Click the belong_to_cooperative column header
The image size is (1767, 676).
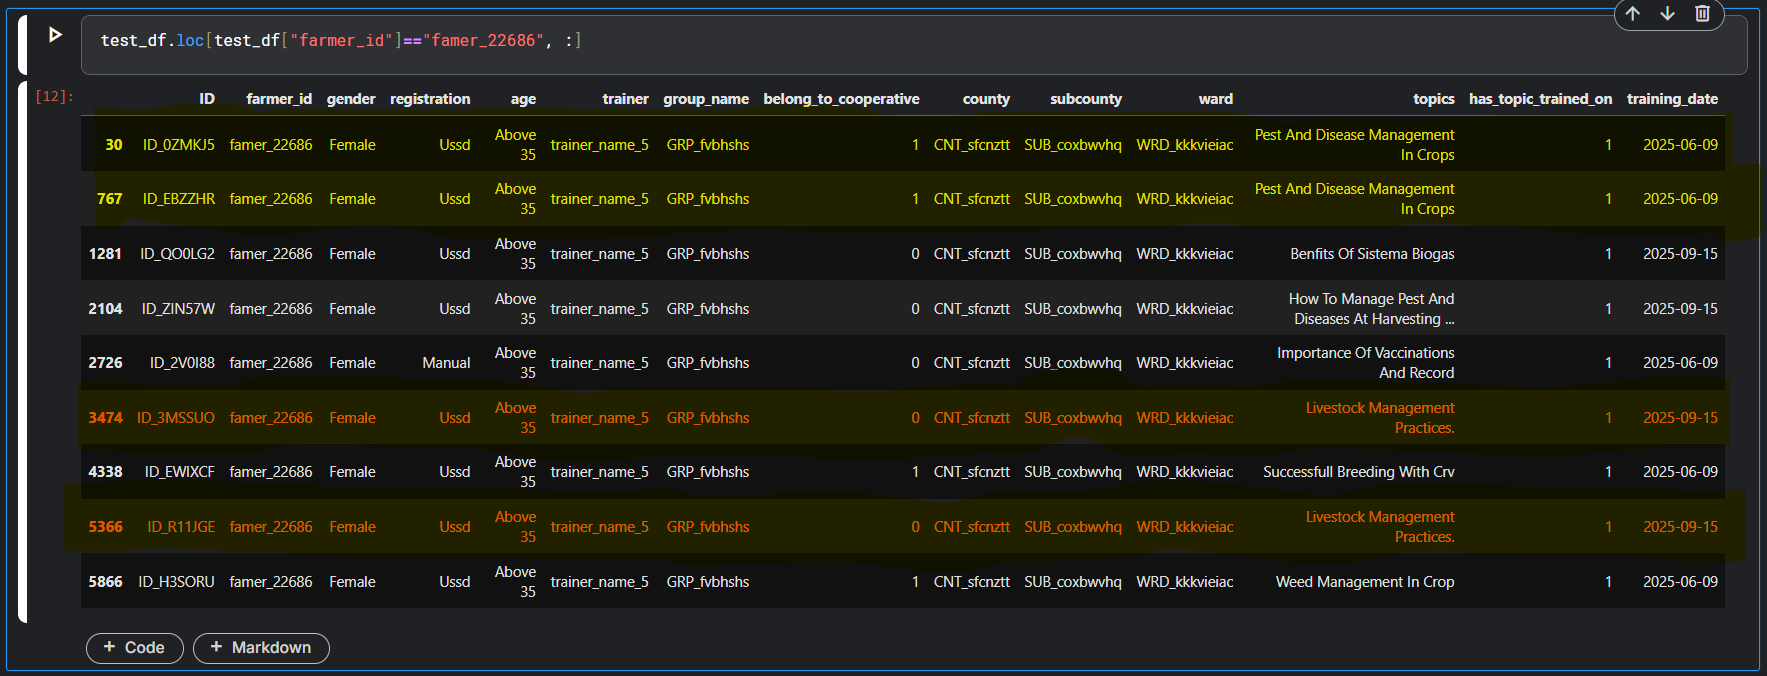tap(841, 99)
